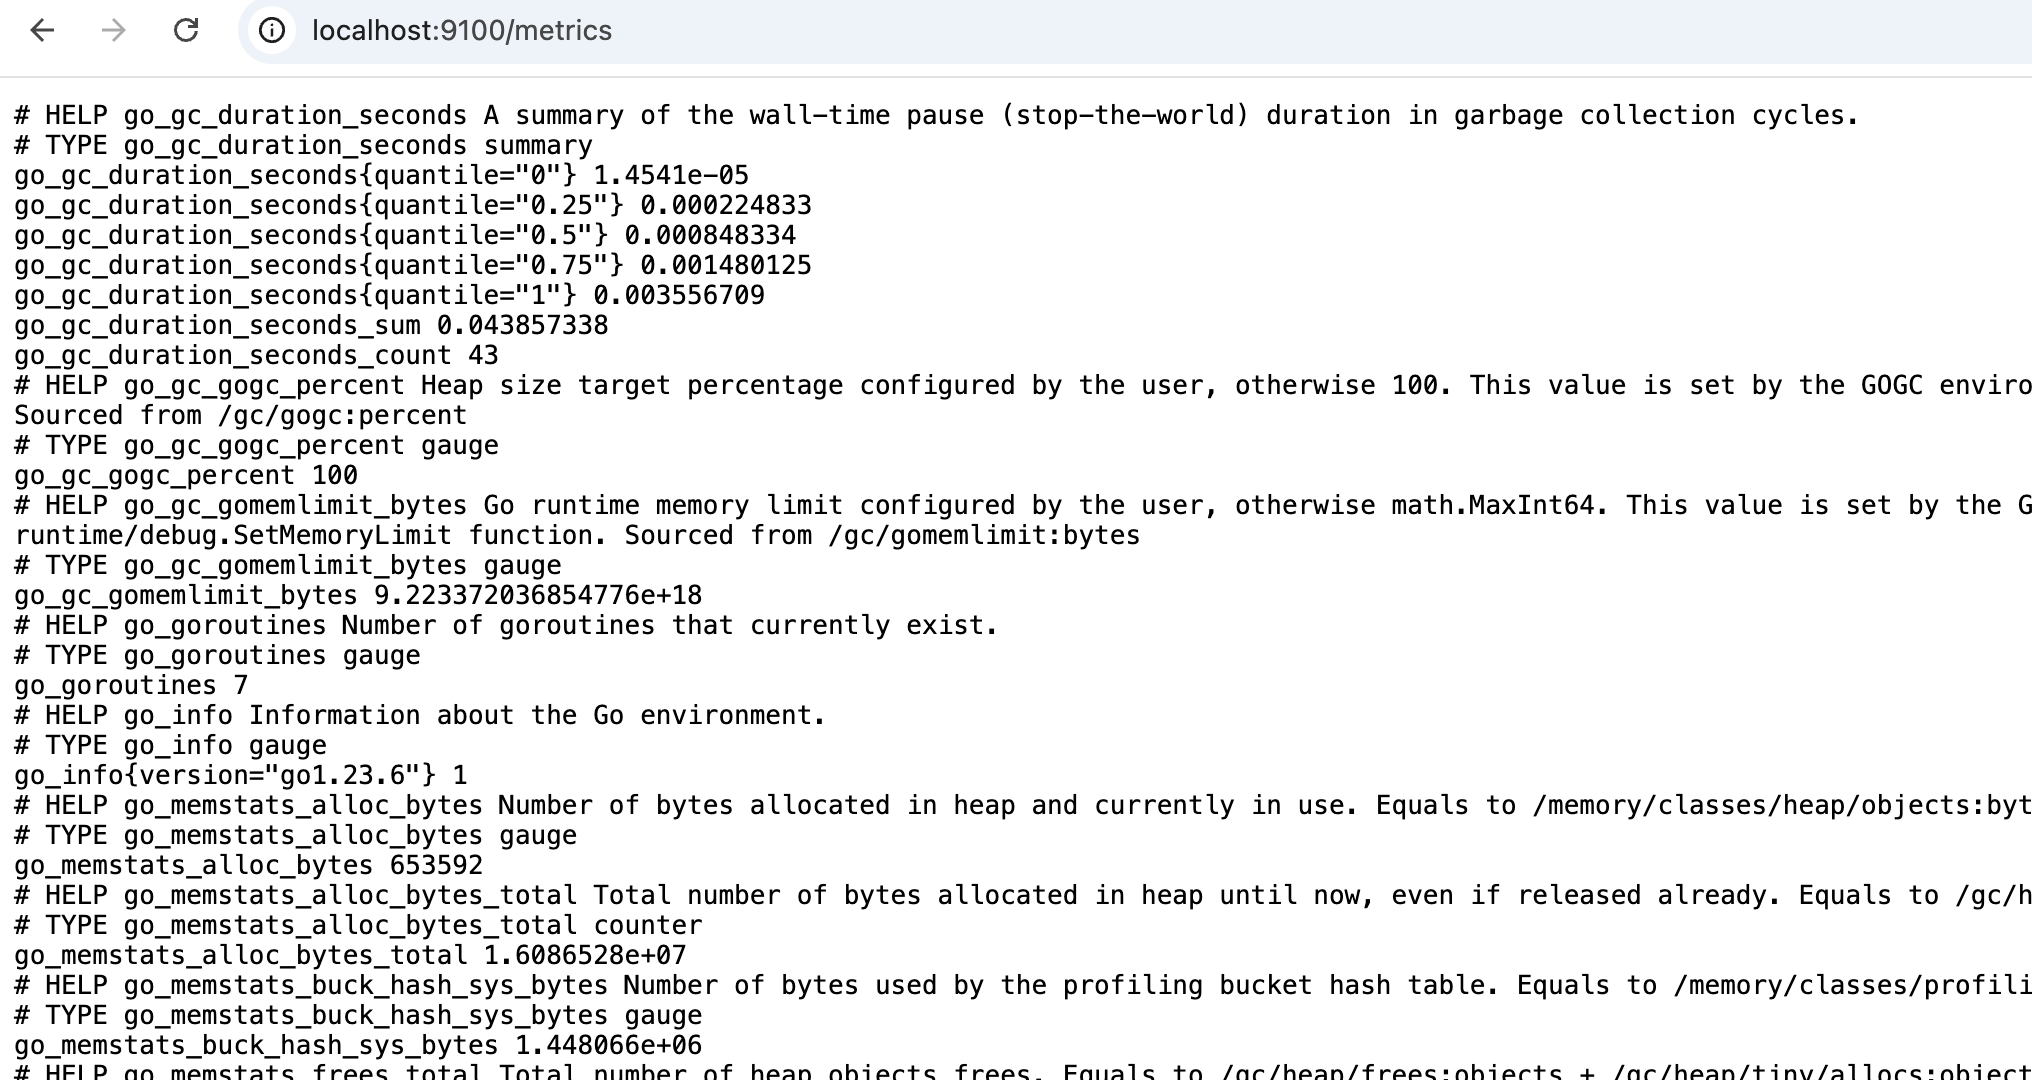Reload the metrics page
The height and width of the screenshot is (1080, 2032).
[186, 31]
